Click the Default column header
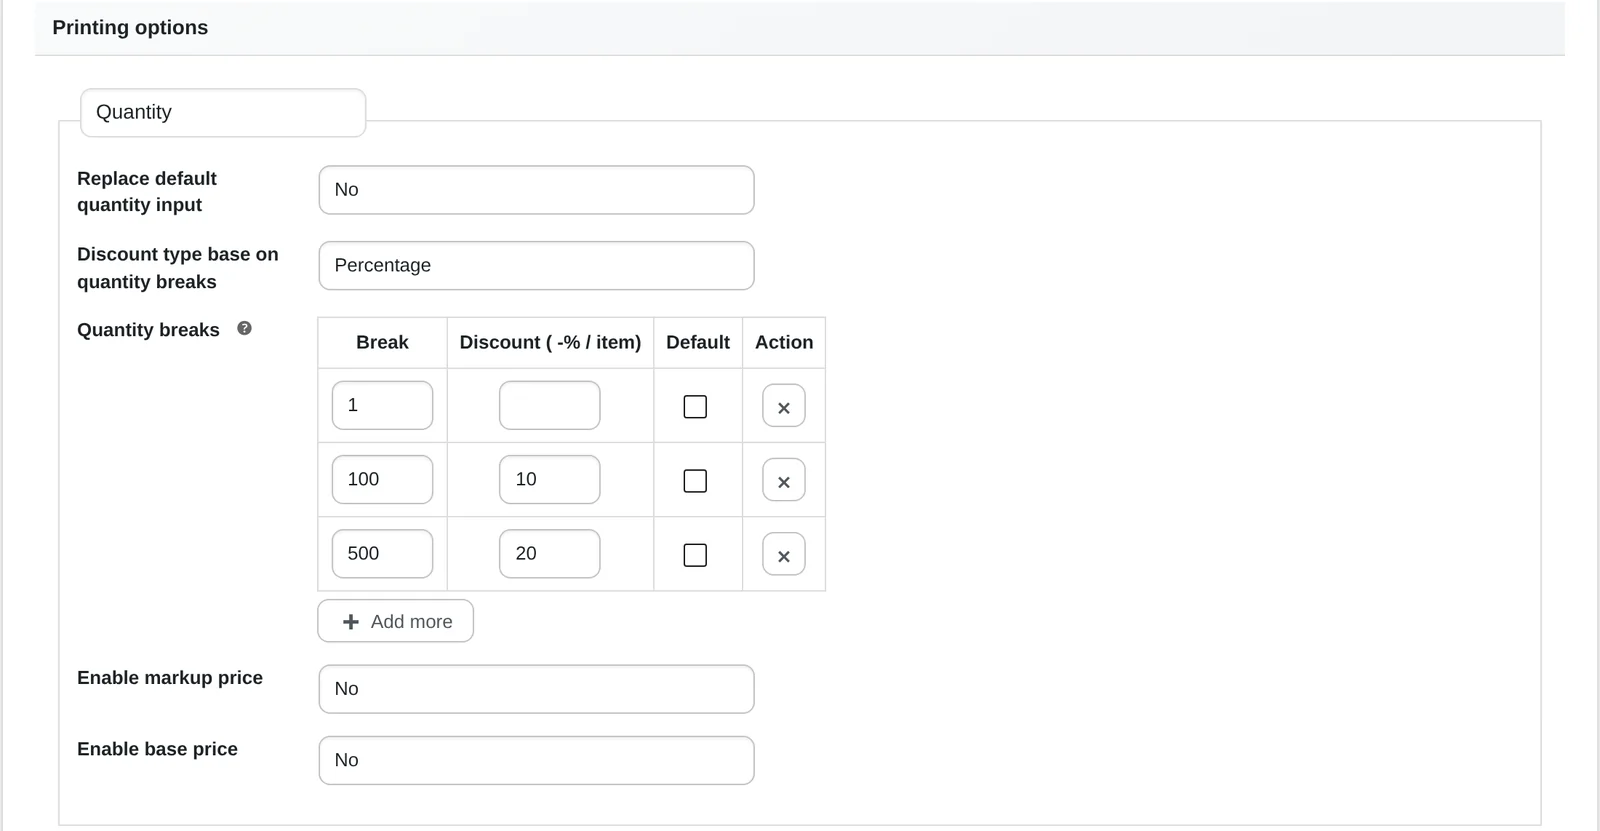1600x831 pixels. 698,342
